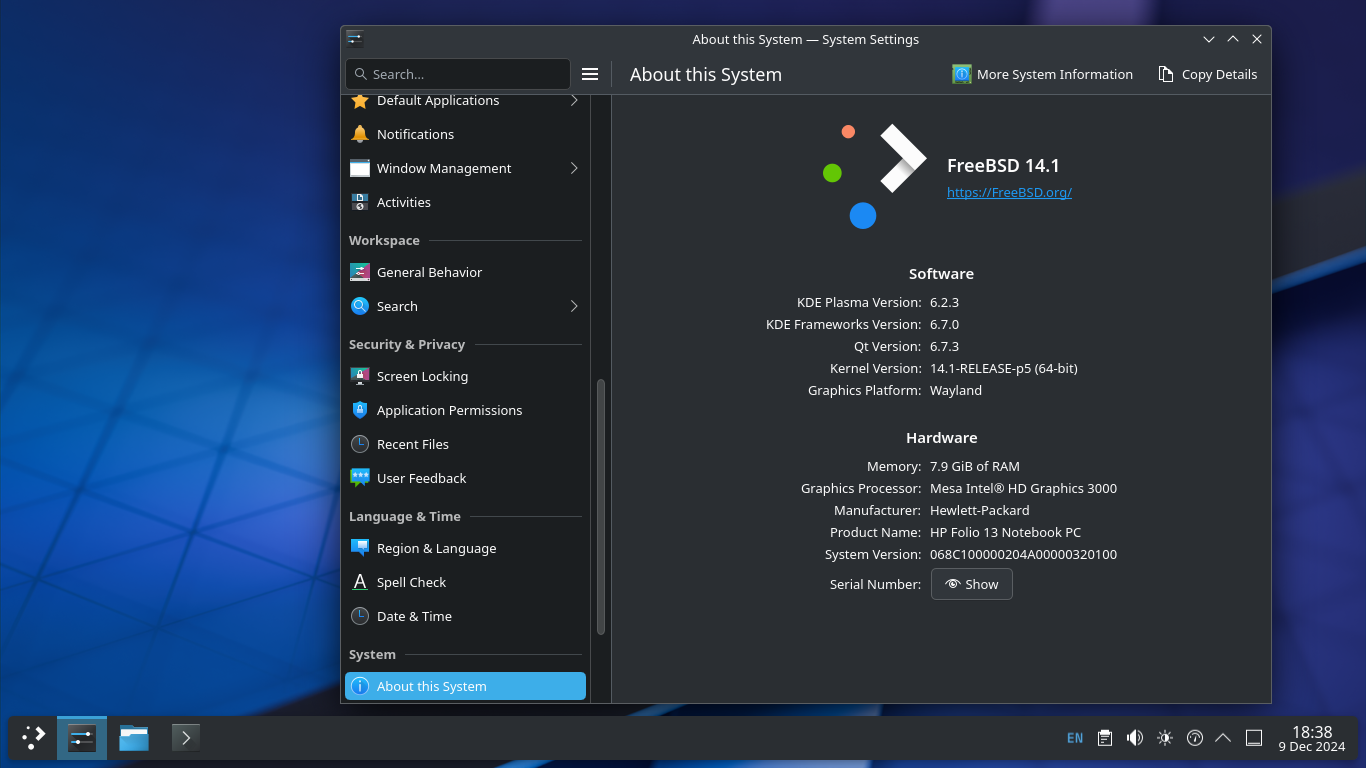Open the hamburger menu next to search
The width and height of the screenshot is (1366, 768).
[590, 74]
